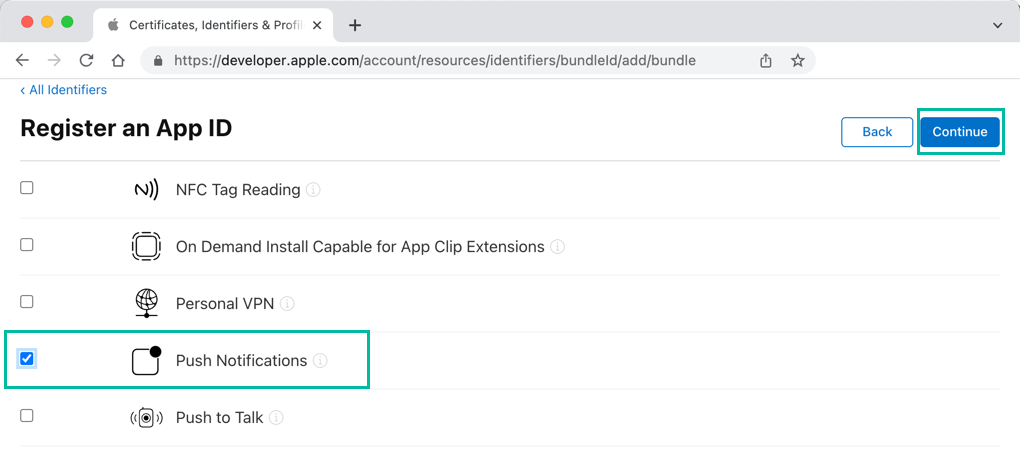
Task: Check the Personal VPN checkbox
Action: pos(27,301)
